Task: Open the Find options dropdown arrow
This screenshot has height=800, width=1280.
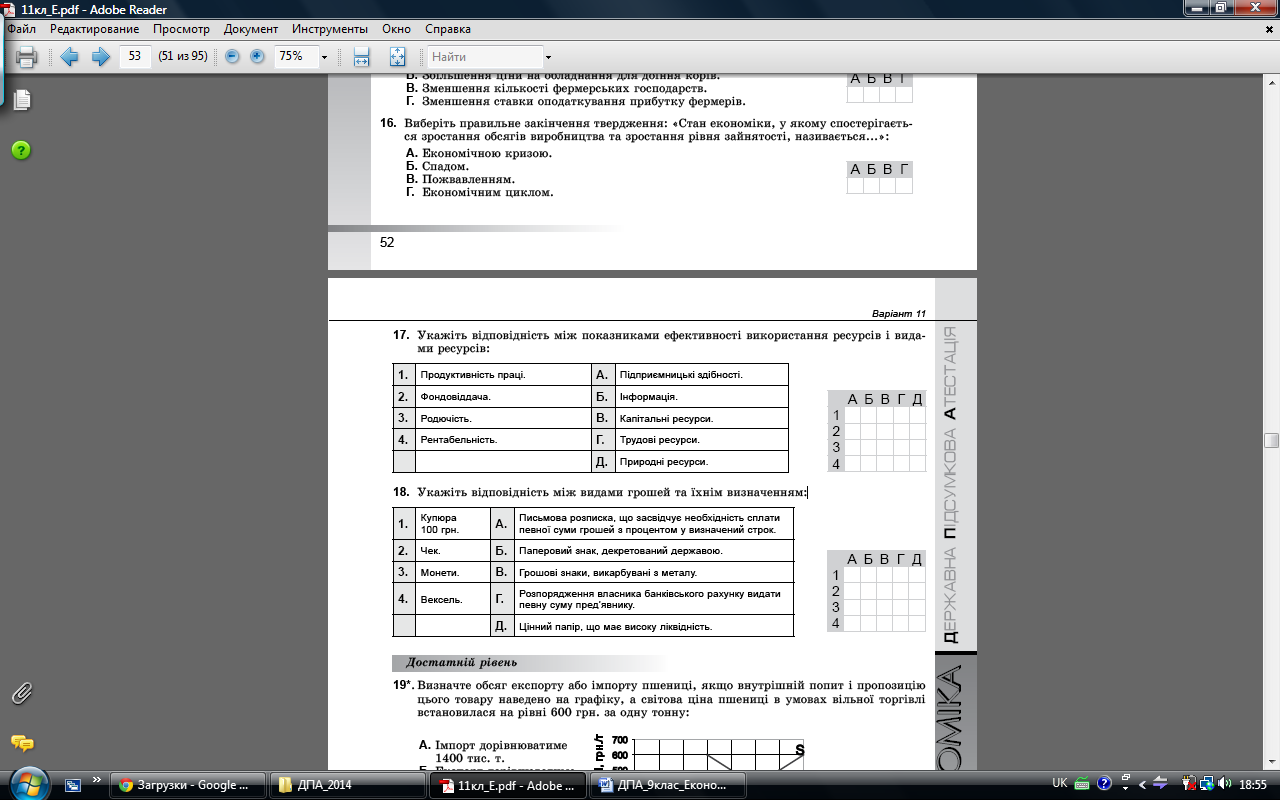Action: tap(548, 57)
